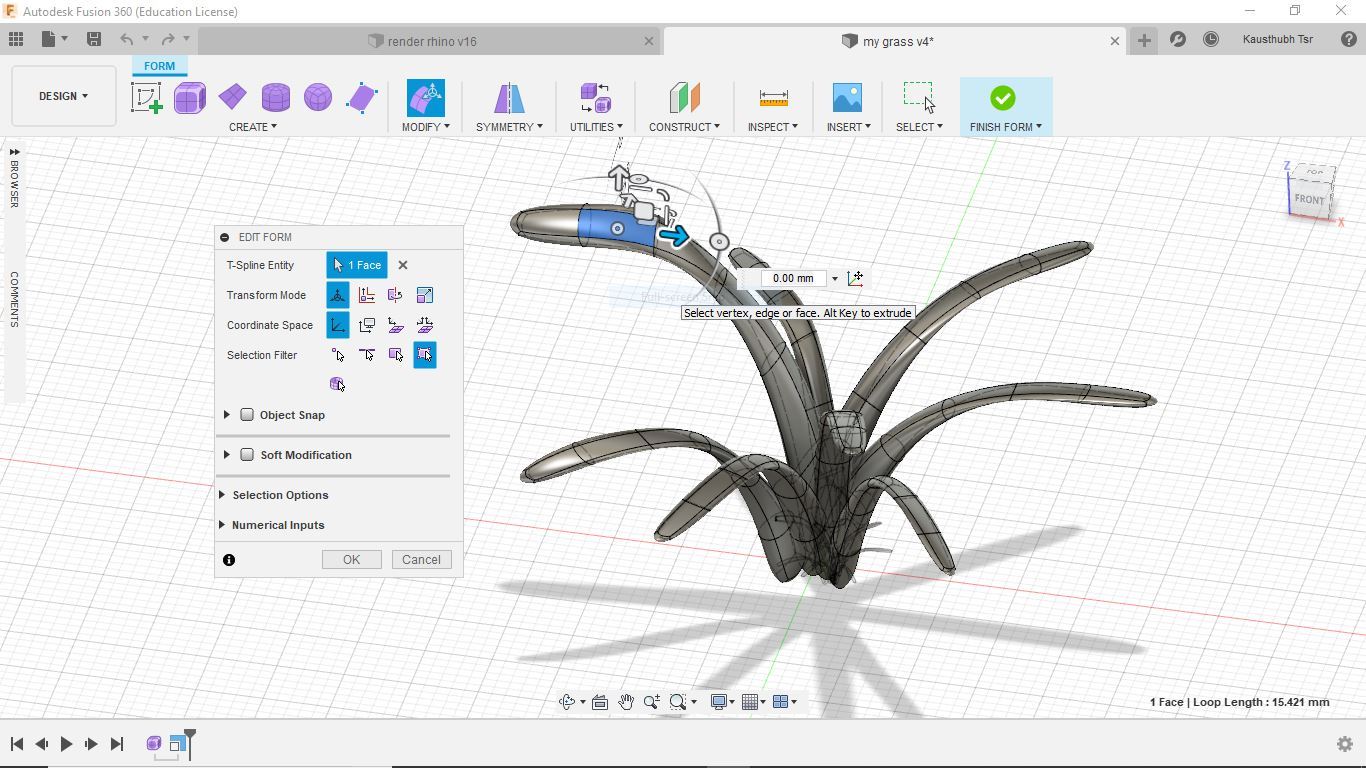The width and height of the screenshot is (1366, 768).
Task: Undo the last action
Action: [127, 39]
